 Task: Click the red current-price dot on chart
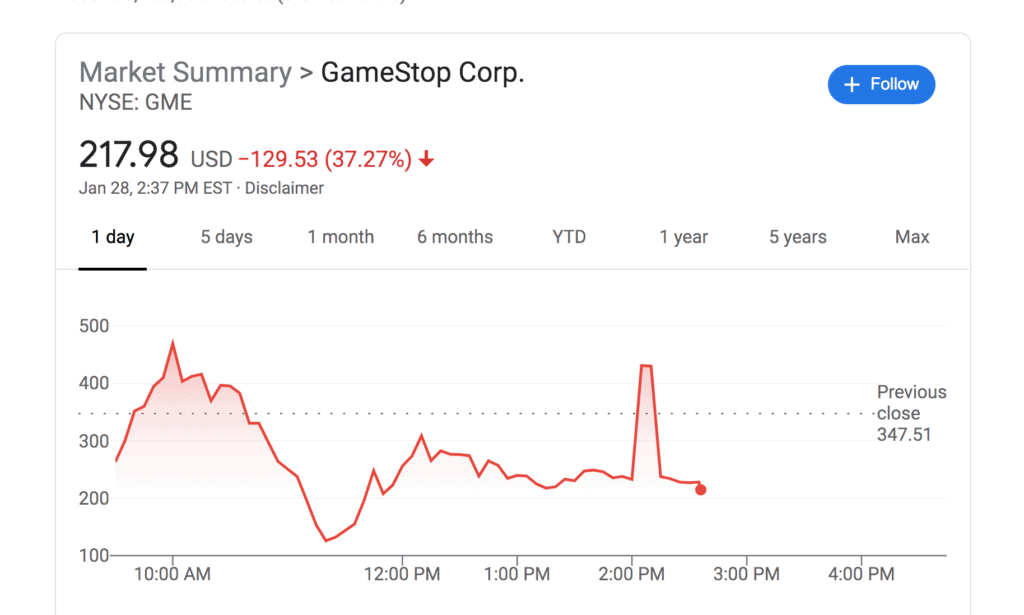700,490
